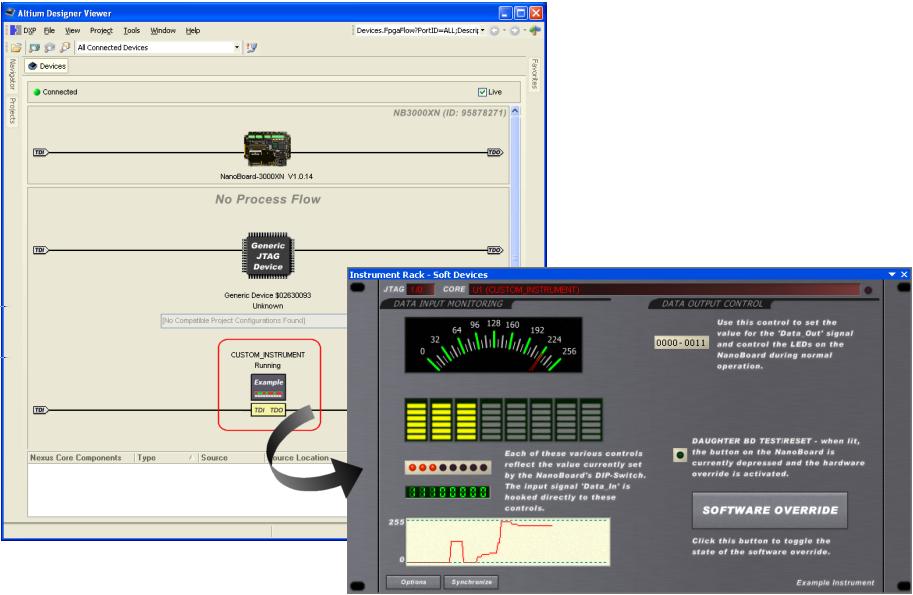Open the View menu

72,30
